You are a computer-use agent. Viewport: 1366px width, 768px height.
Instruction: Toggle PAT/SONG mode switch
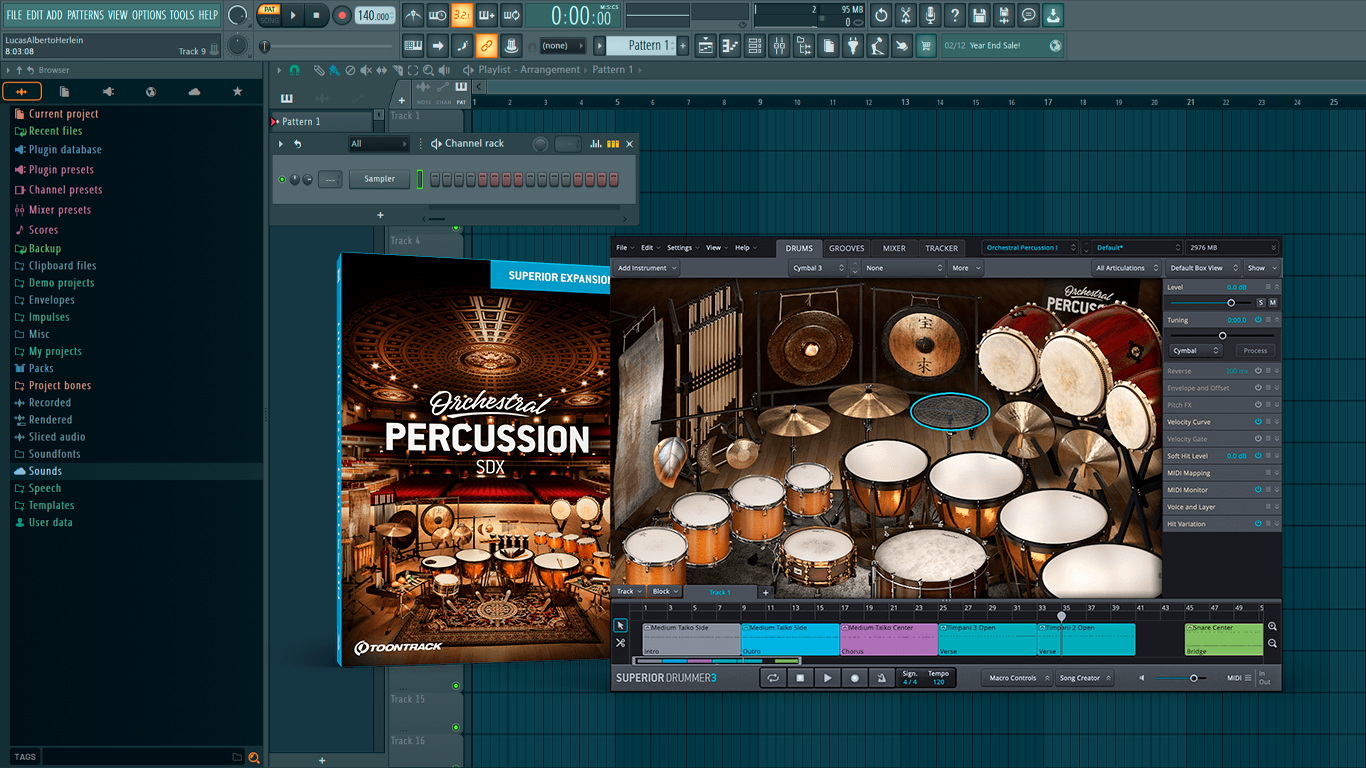(x=269, y=15)
